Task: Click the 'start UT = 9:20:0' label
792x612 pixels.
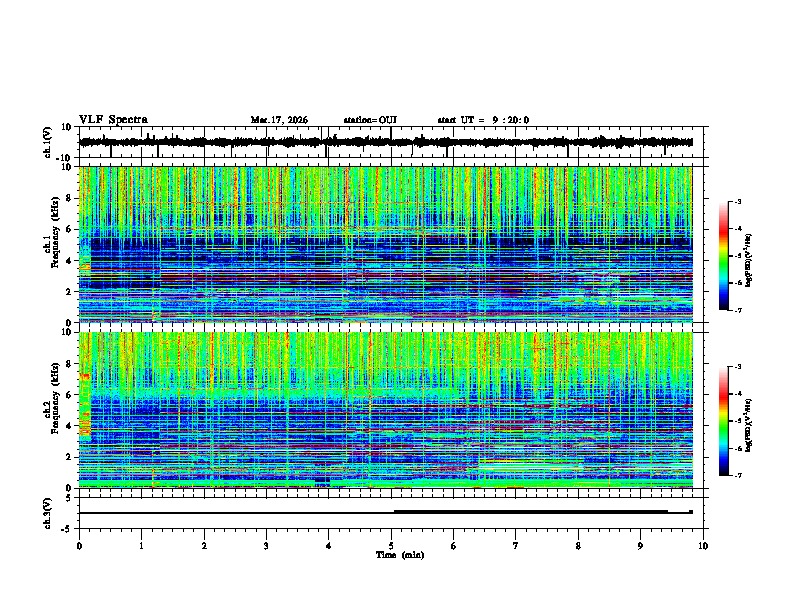Action: click(483, 120)
